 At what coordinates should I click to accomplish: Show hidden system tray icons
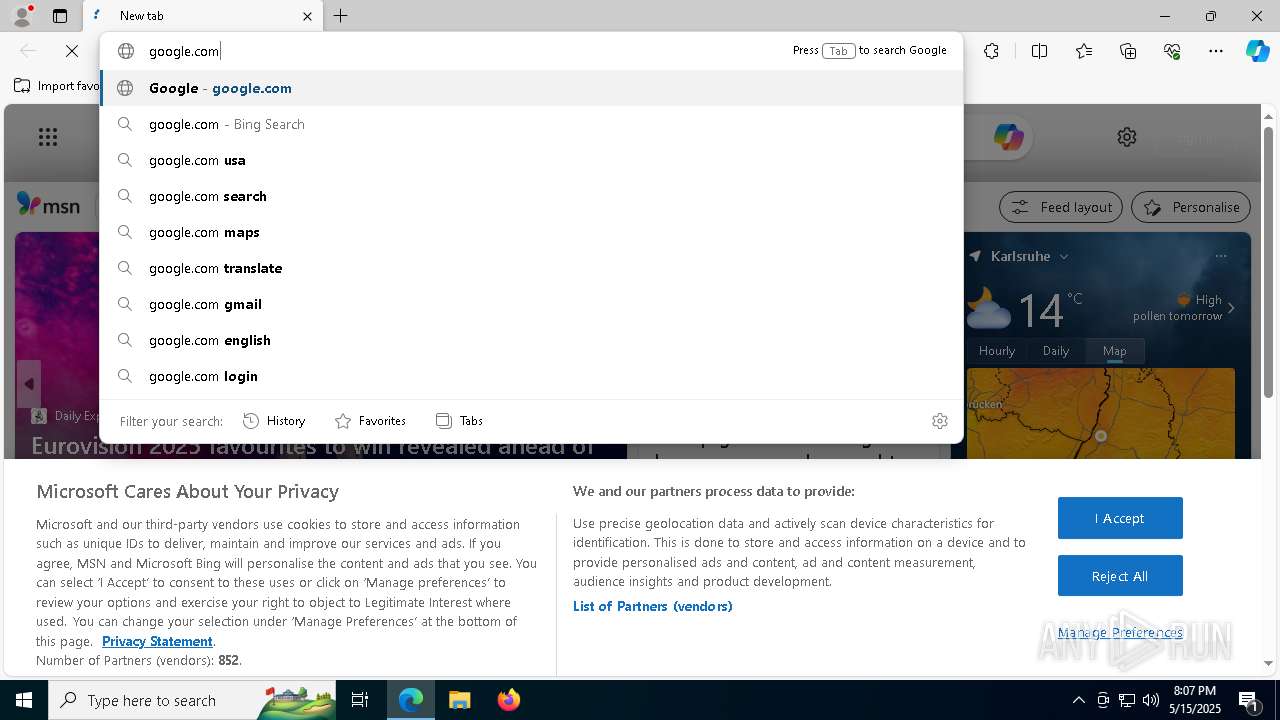[1078, 700]
